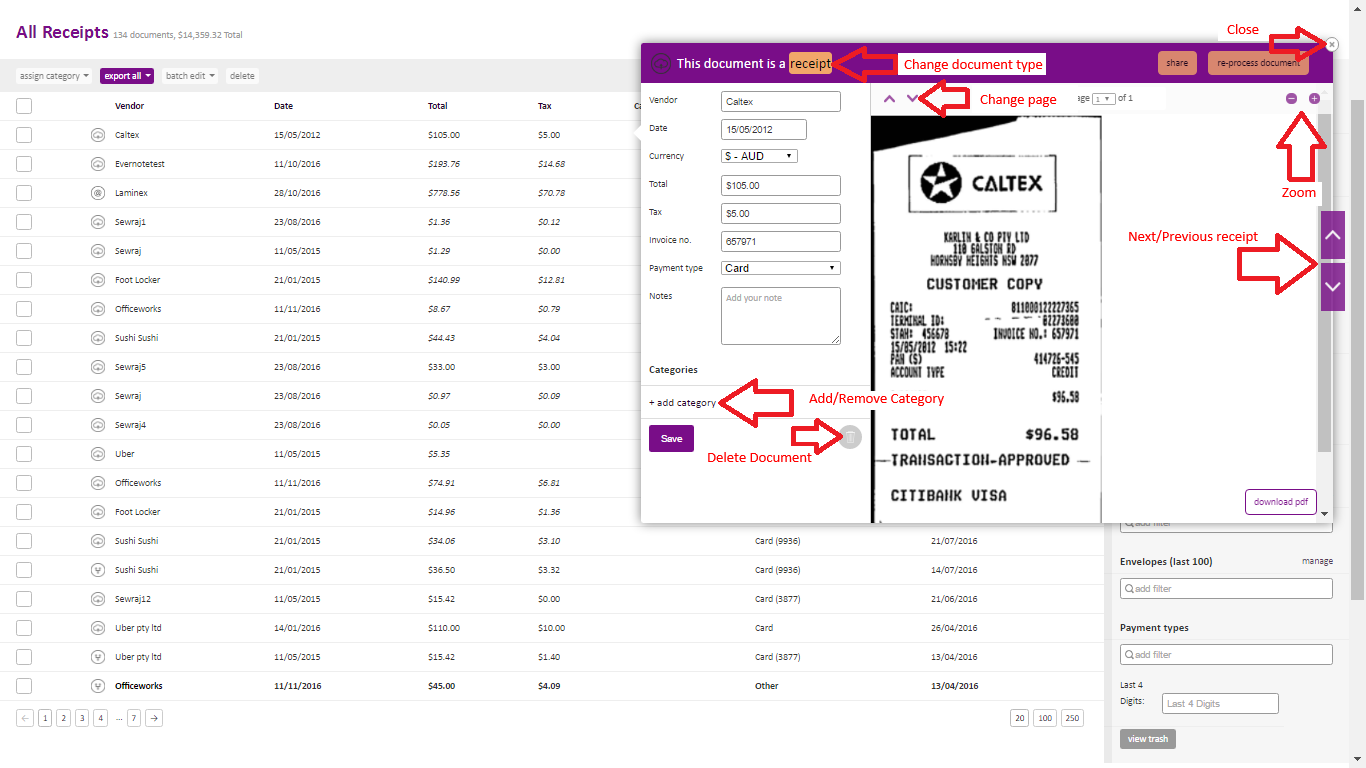
Task: Go to page 7 of results
Action: [x=134, y=718]
